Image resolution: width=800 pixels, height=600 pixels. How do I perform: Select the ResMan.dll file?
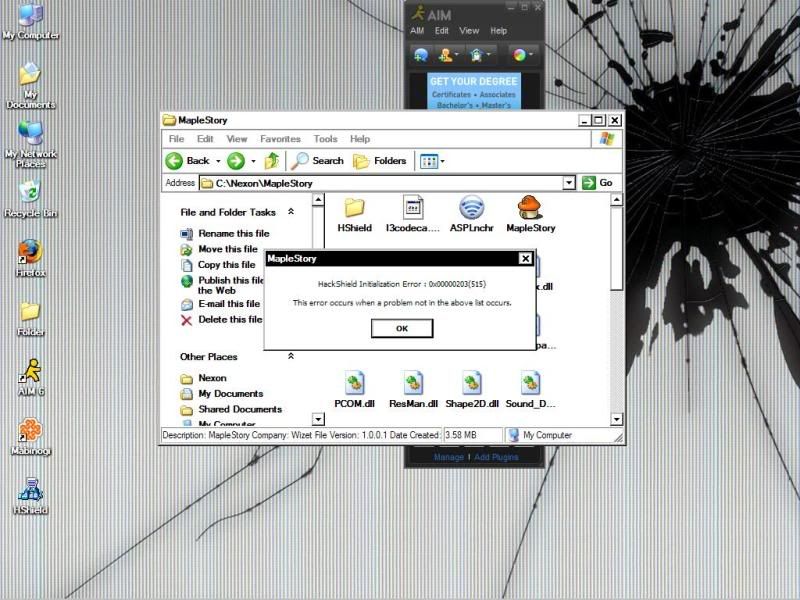413,390
